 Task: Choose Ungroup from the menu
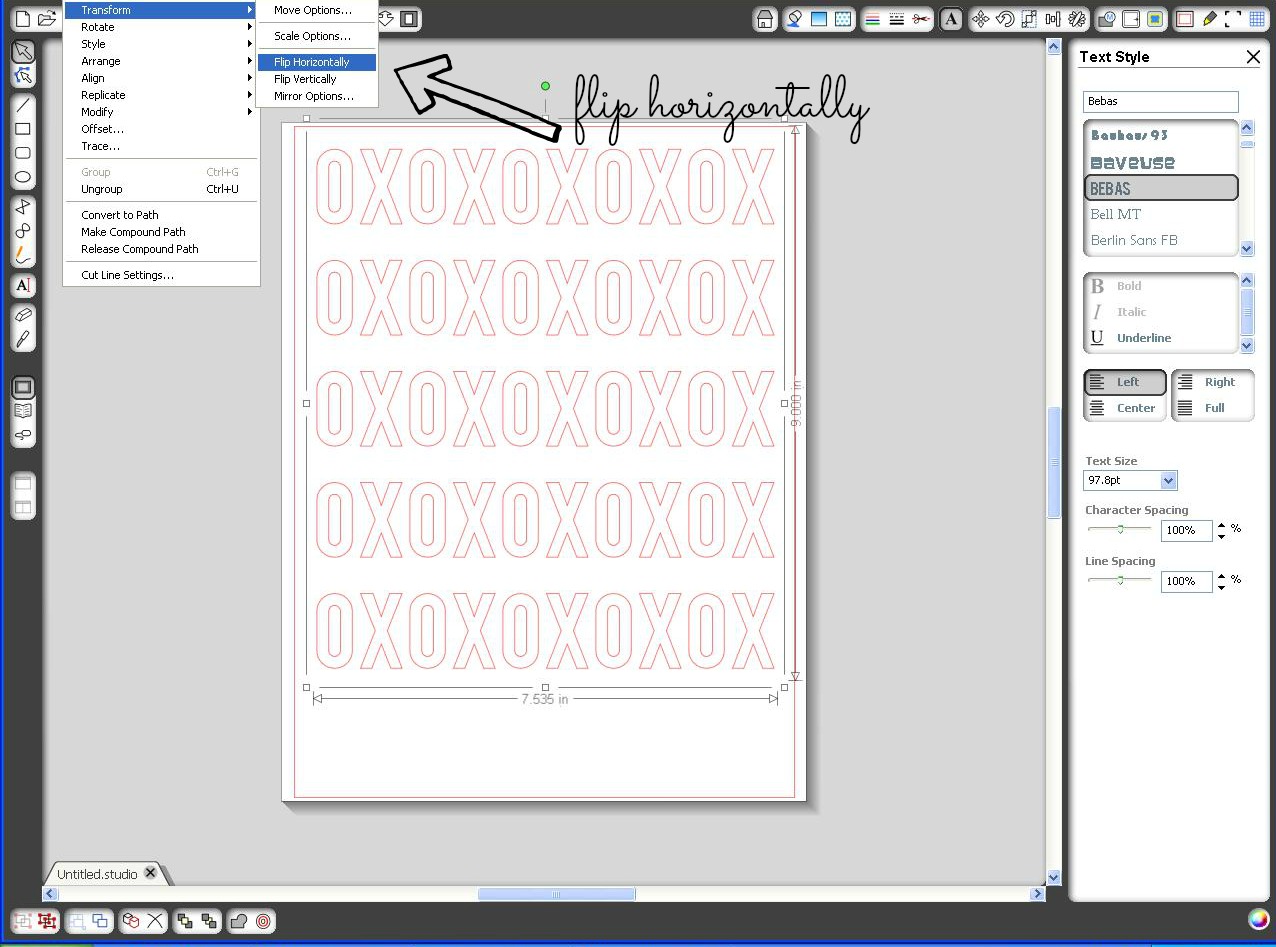point(160,189)
